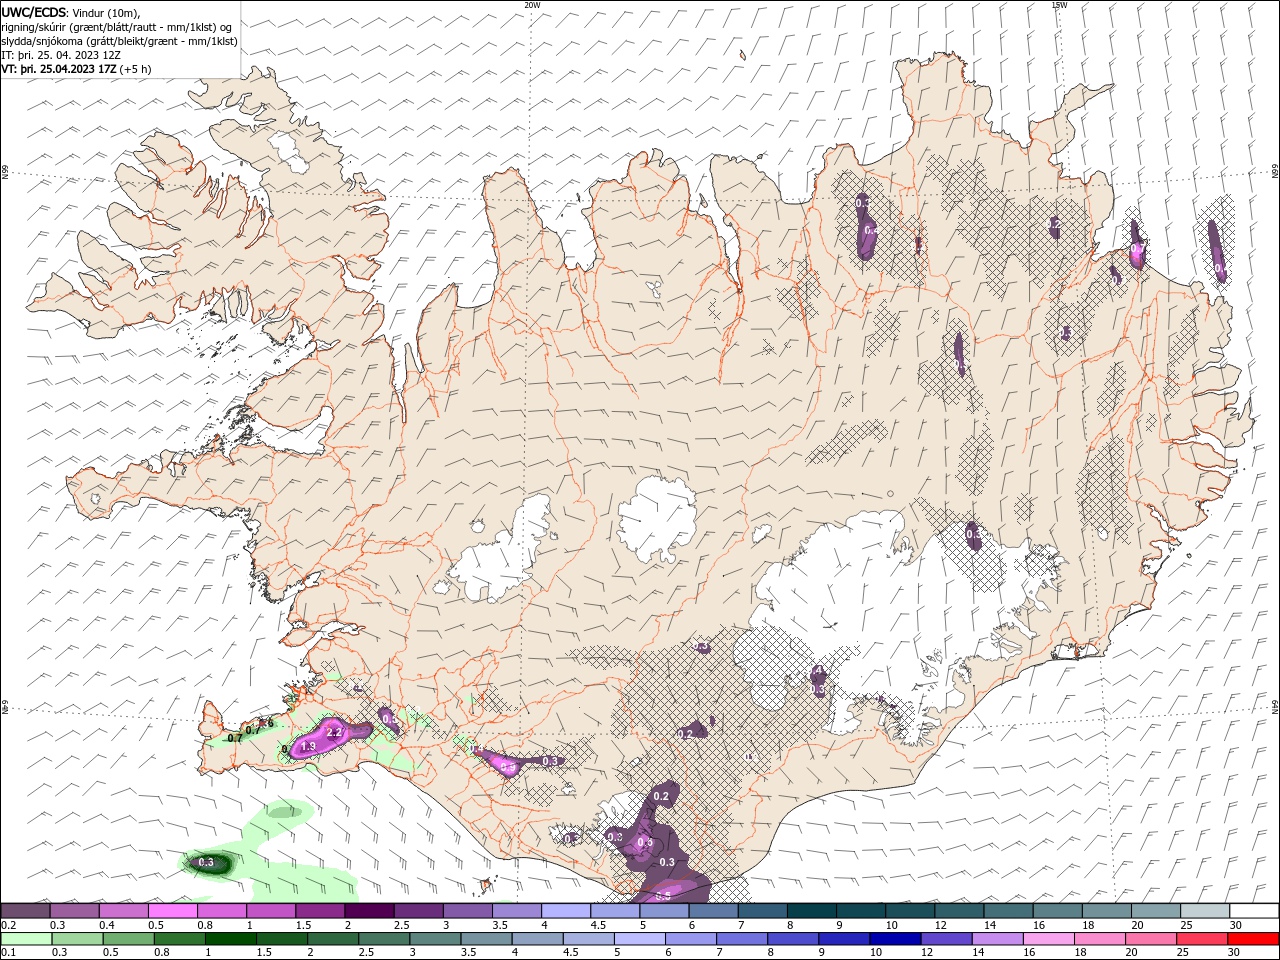Select the 3 swatch in the bottom rain scale
The image size is (1280, 960).
point(434,939)
